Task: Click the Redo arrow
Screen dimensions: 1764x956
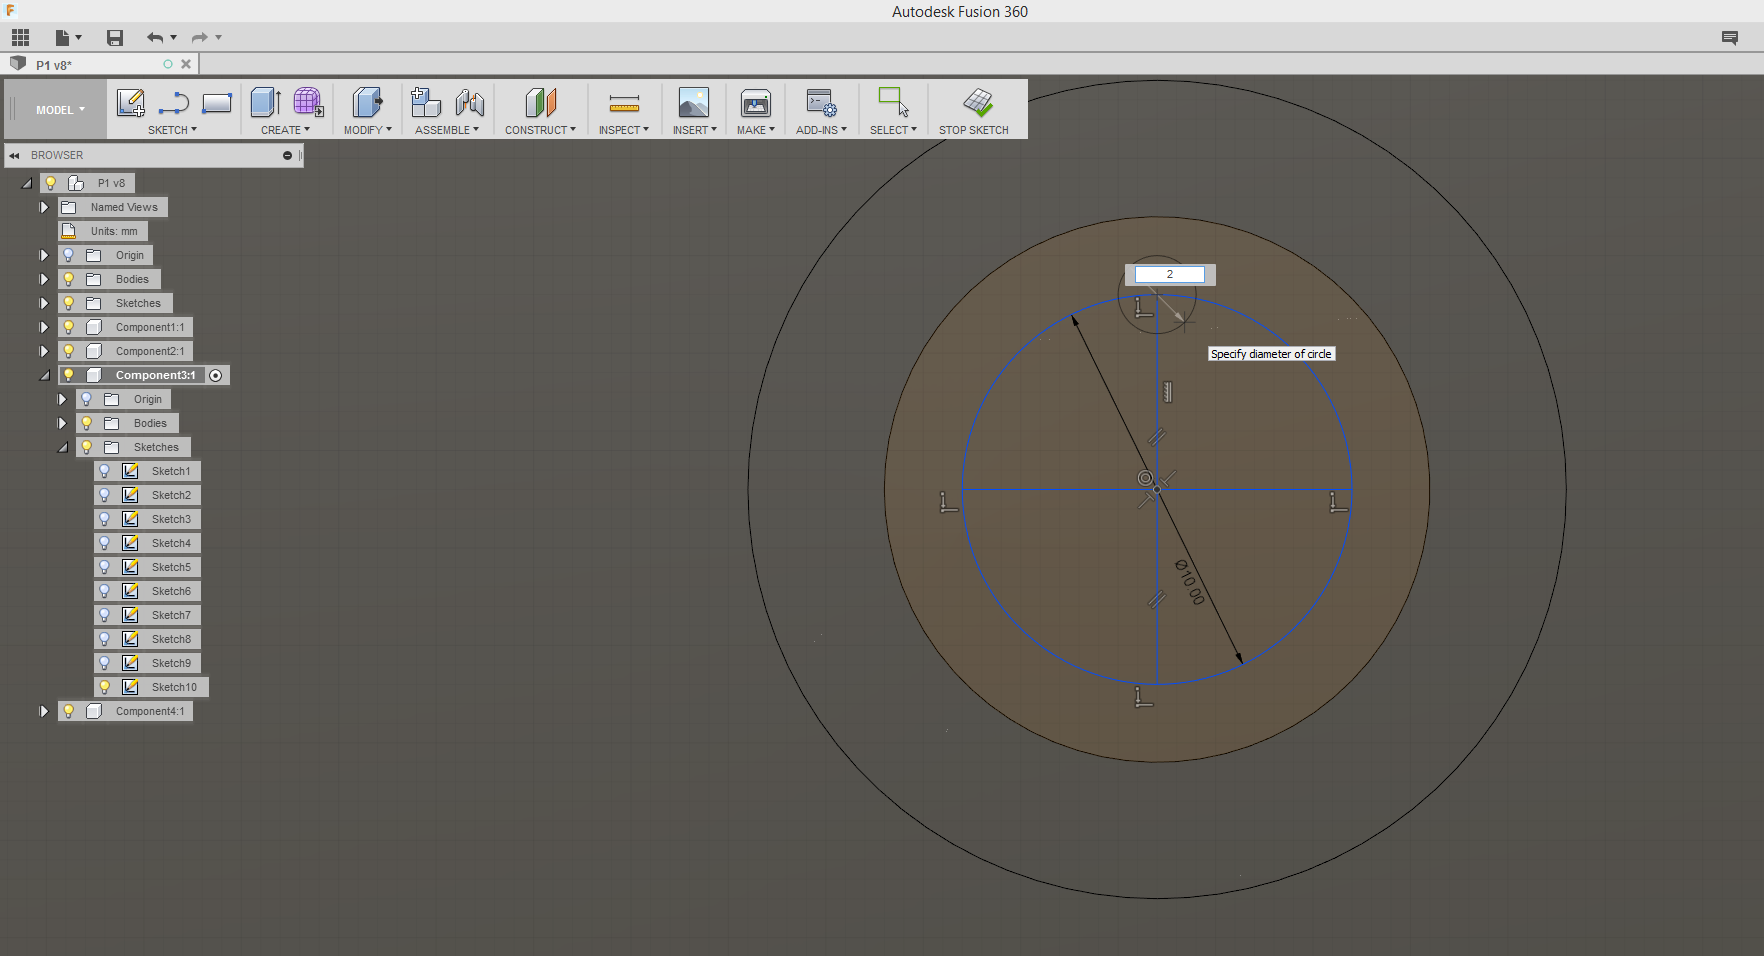Action: click(x=200, y=38)
